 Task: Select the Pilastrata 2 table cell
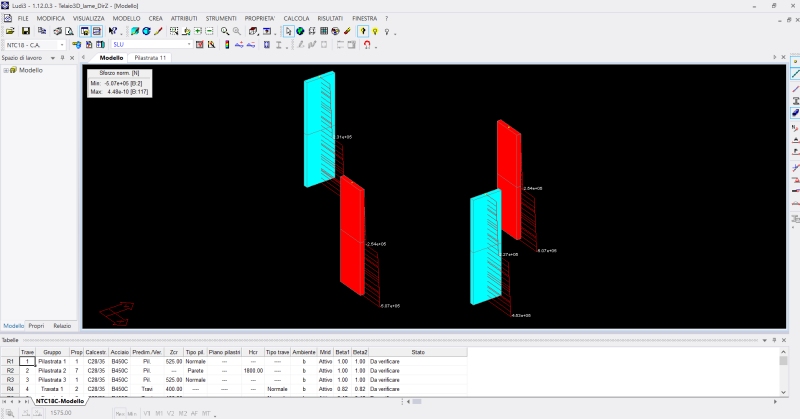coord(52,370)
